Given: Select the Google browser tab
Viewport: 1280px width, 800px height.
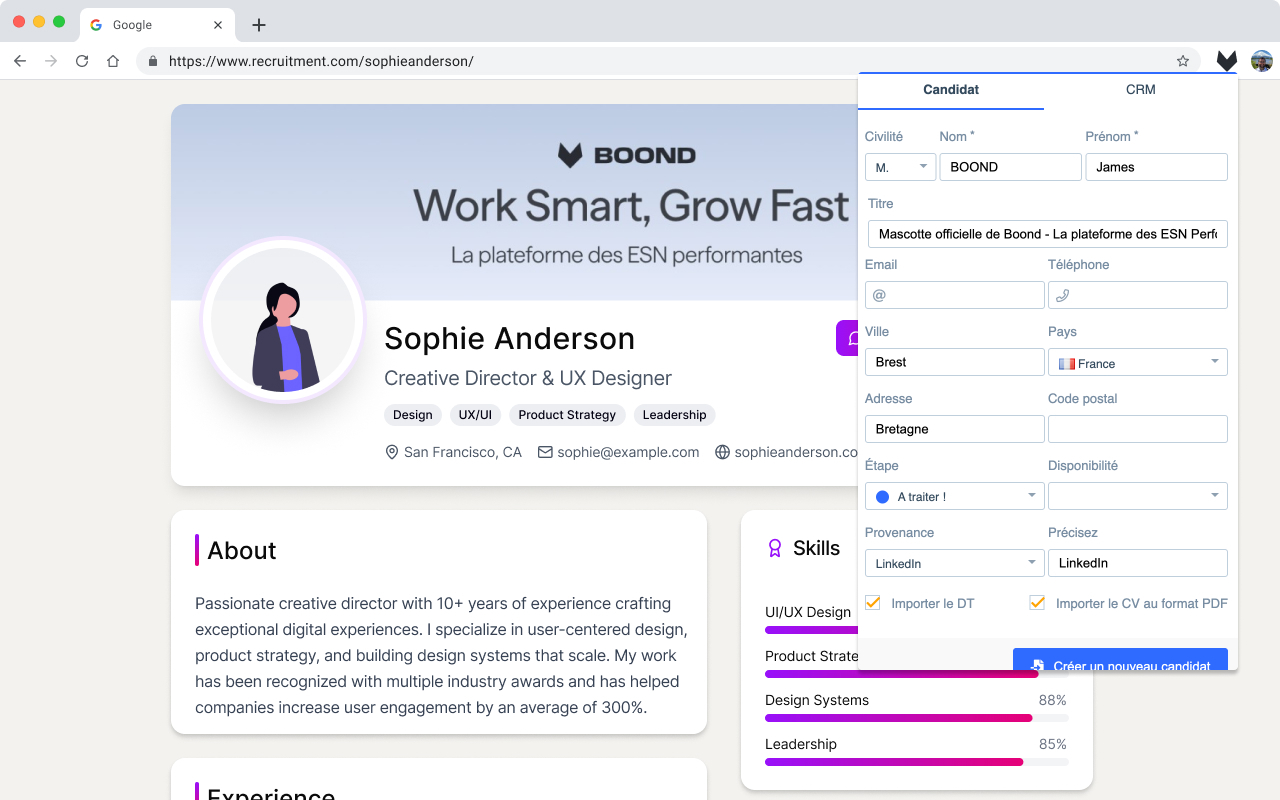Looking at the screenshot, I should click(157, 25).
